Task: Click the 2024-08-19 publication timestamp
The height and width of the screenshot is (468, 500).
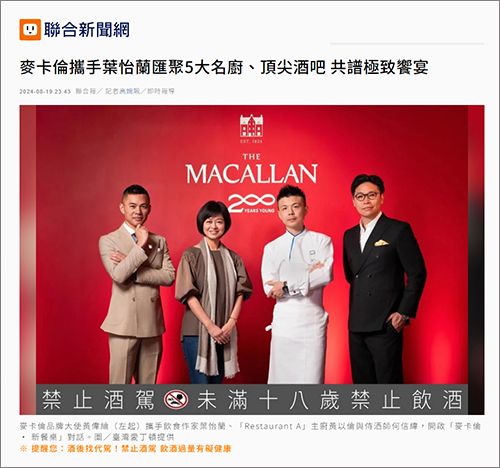Action: tap(45, 91)
